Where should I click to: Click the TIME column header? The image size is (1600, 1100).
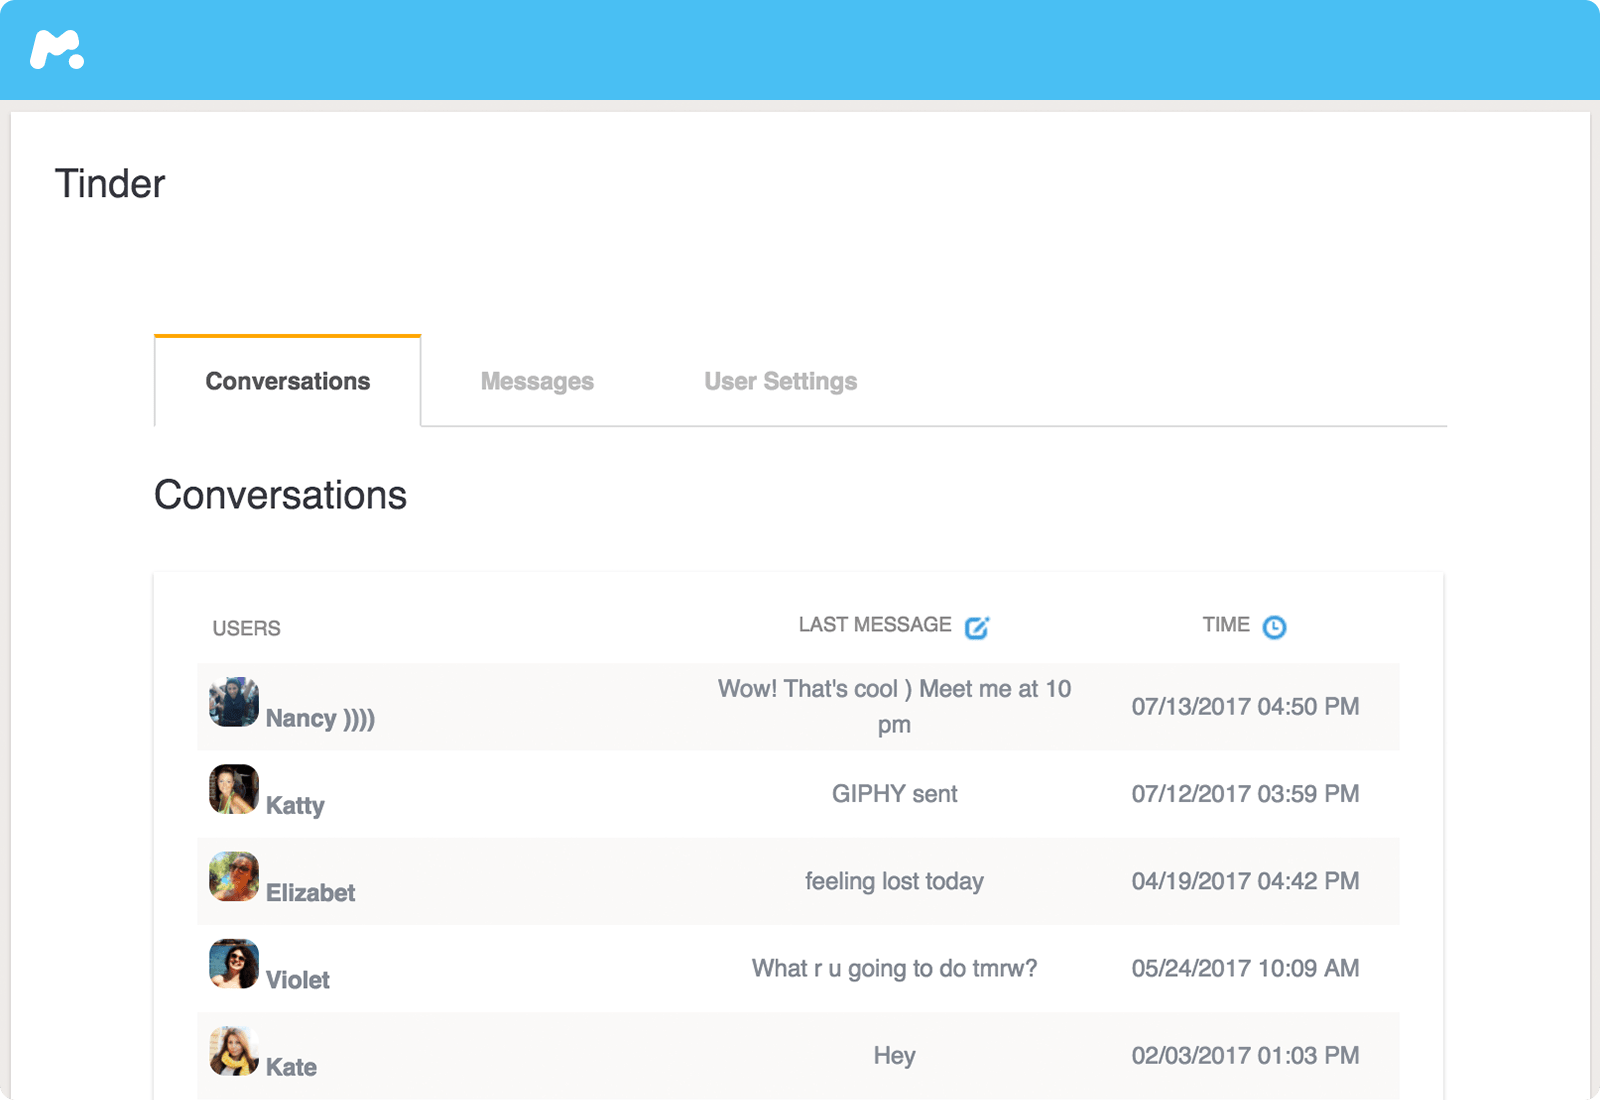(x=1226, y=625)
